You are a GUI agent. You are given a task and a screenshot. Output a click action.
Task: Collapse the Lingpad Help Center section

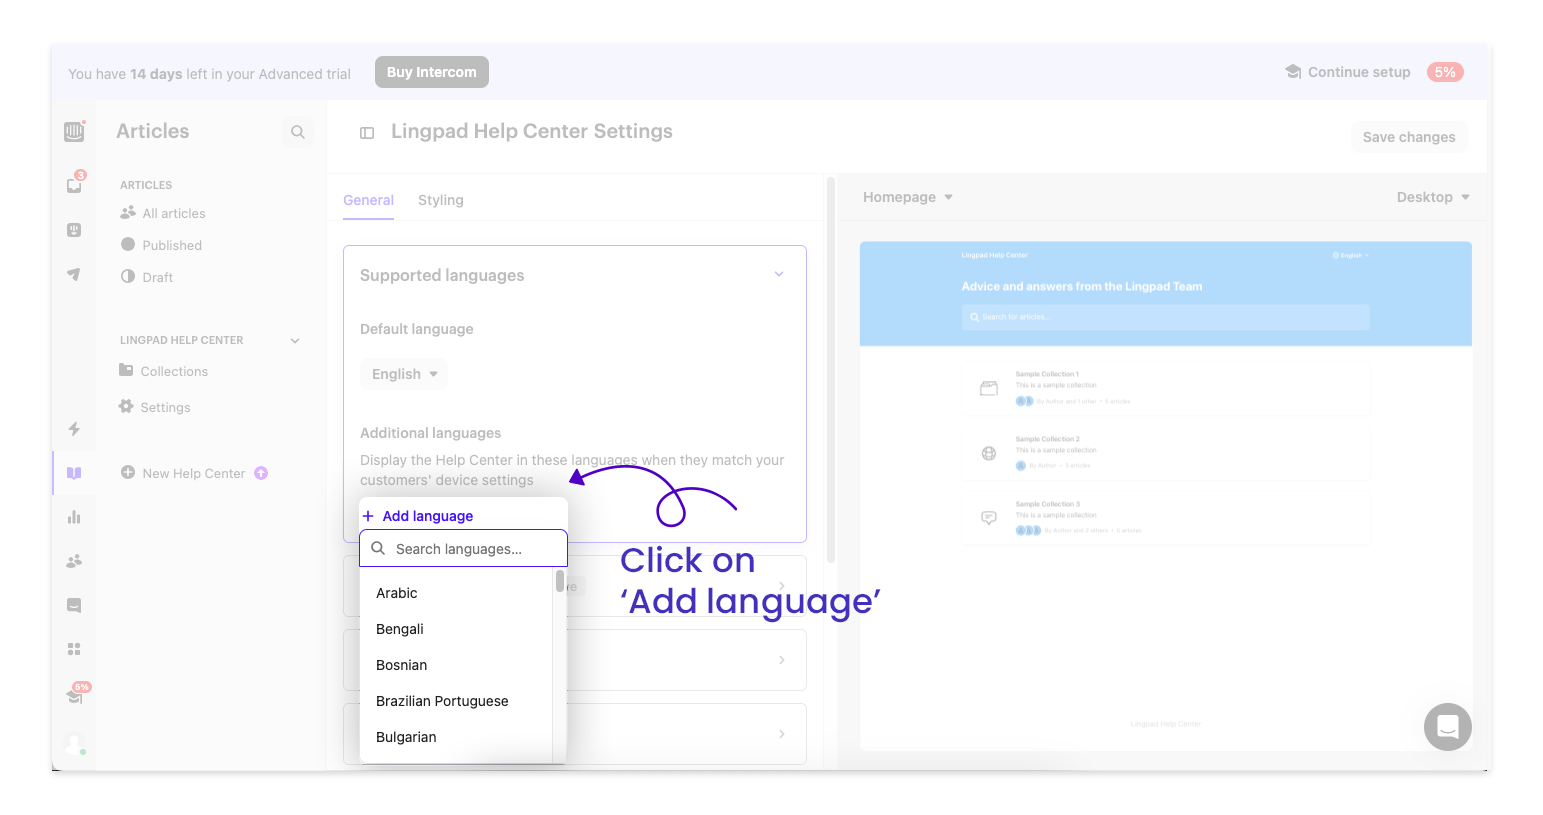(295, 340)
